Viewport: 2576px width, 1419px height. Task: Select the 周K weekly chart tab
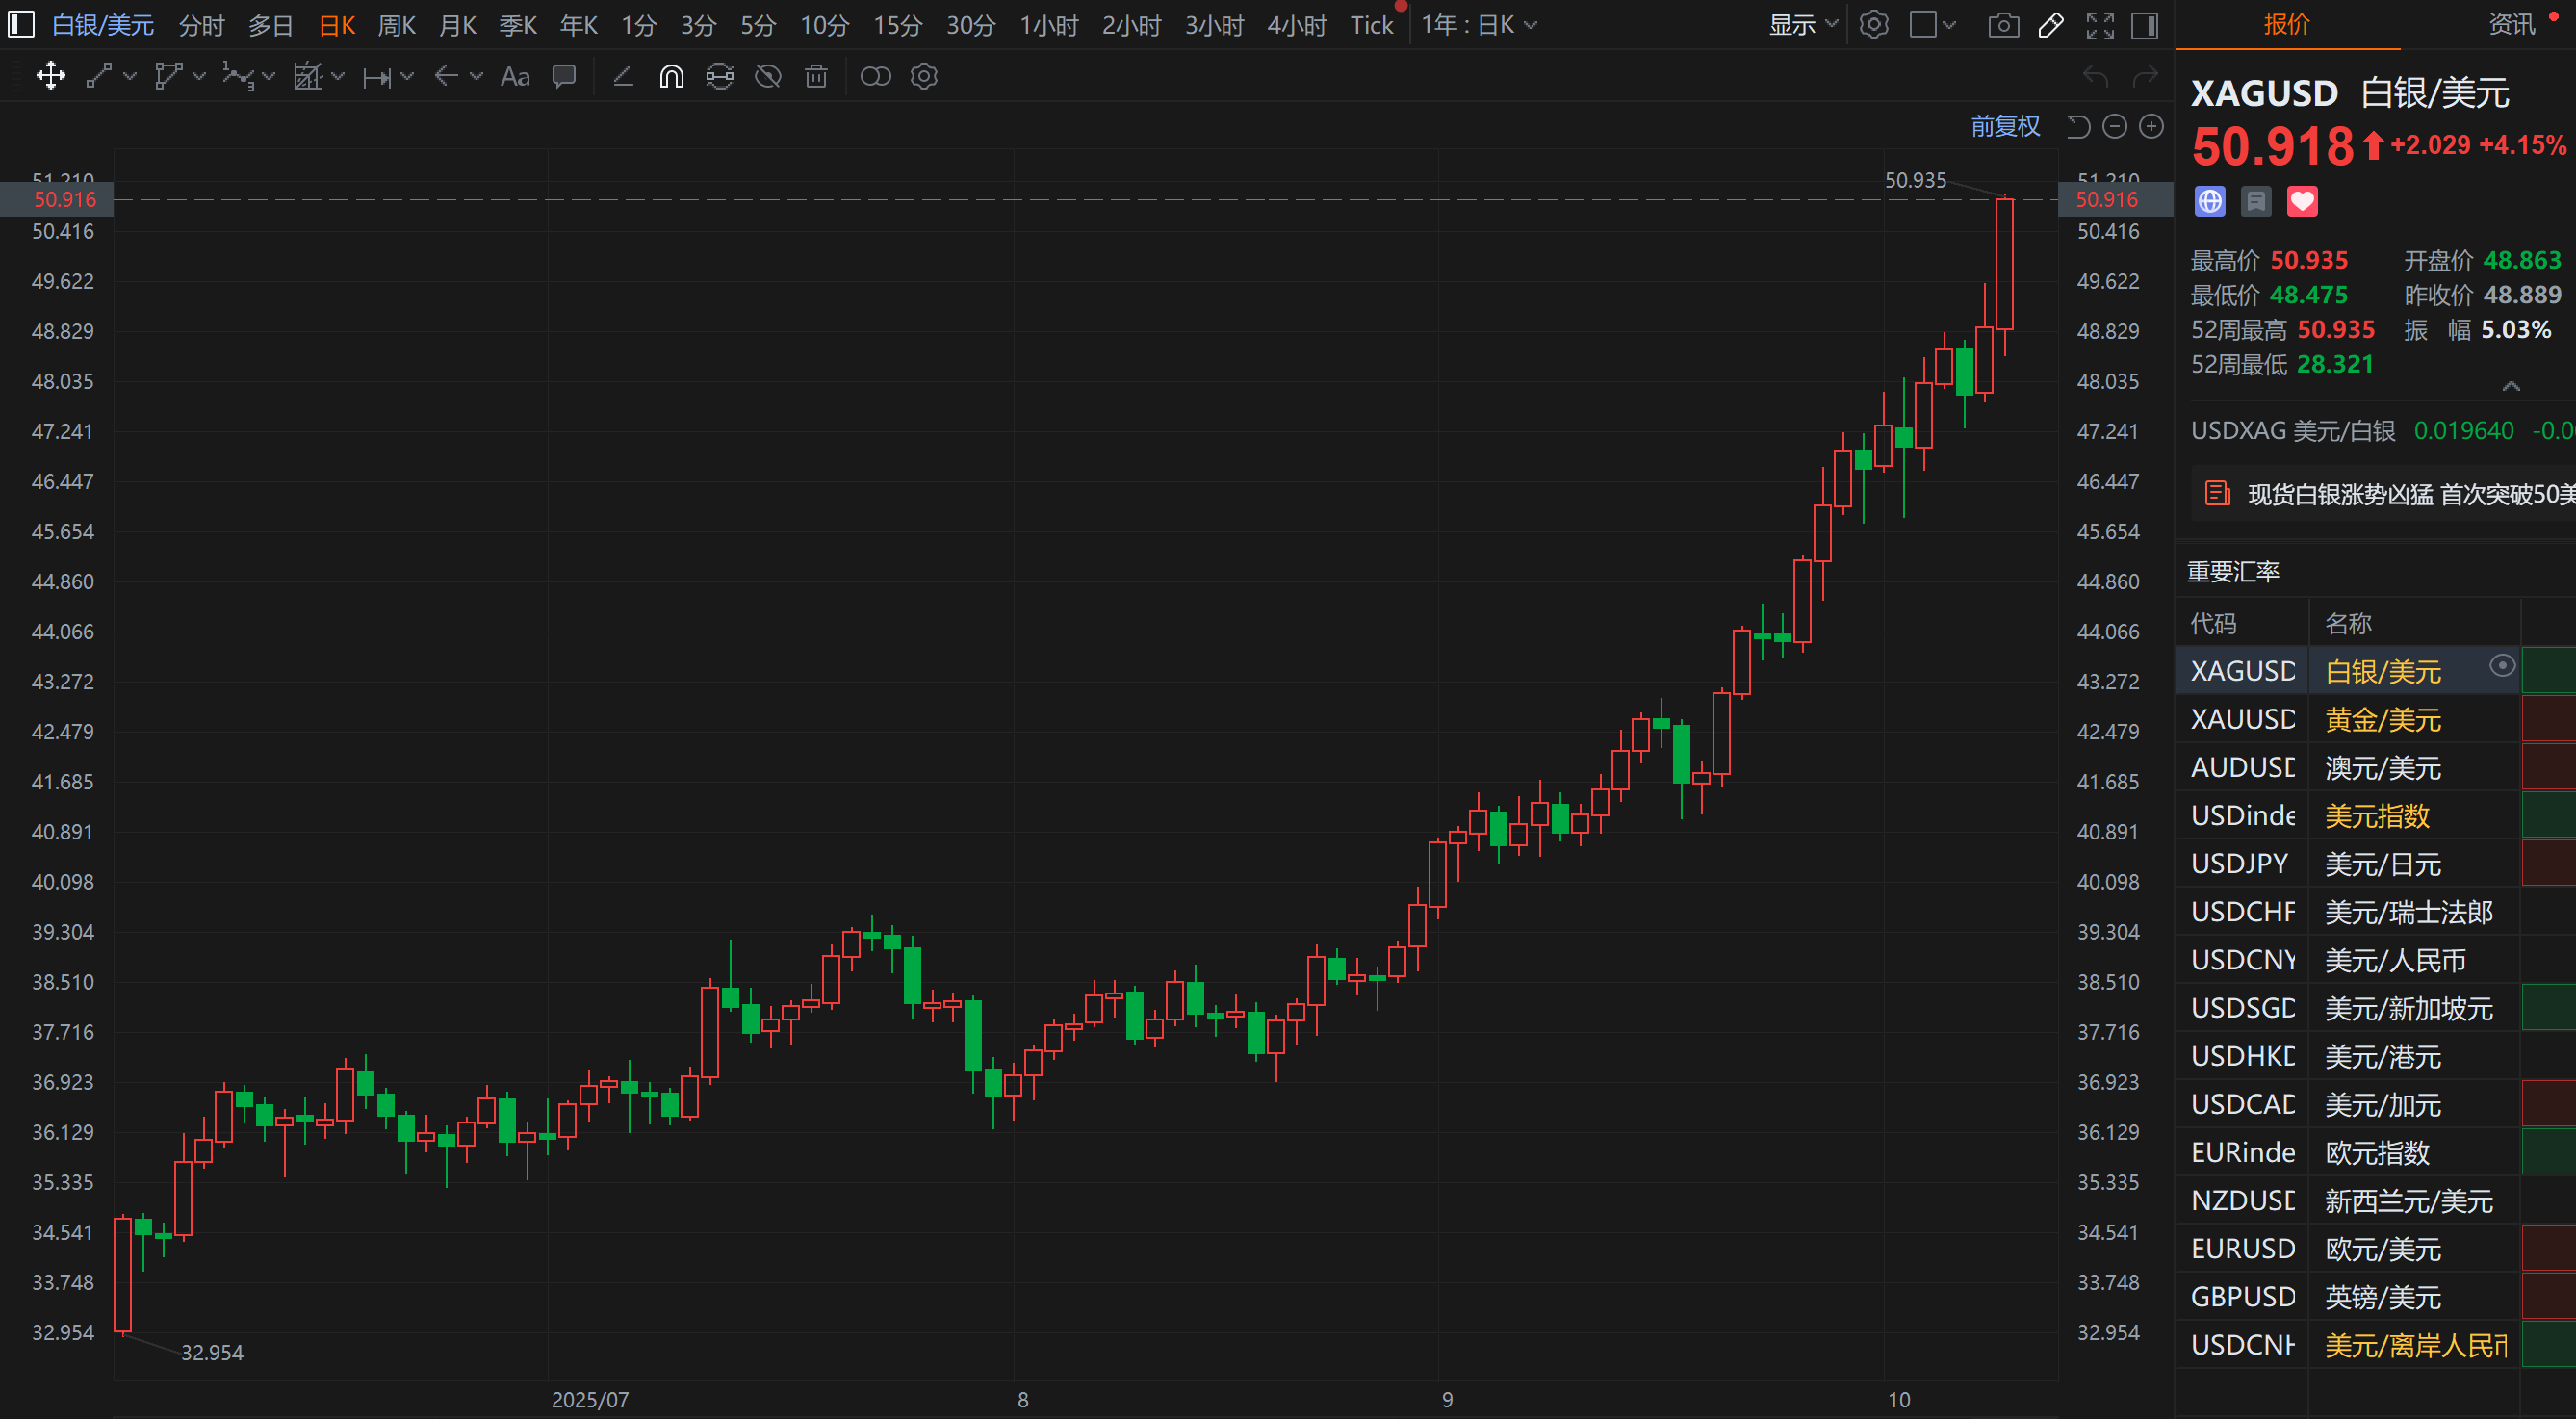pos(396,25)
